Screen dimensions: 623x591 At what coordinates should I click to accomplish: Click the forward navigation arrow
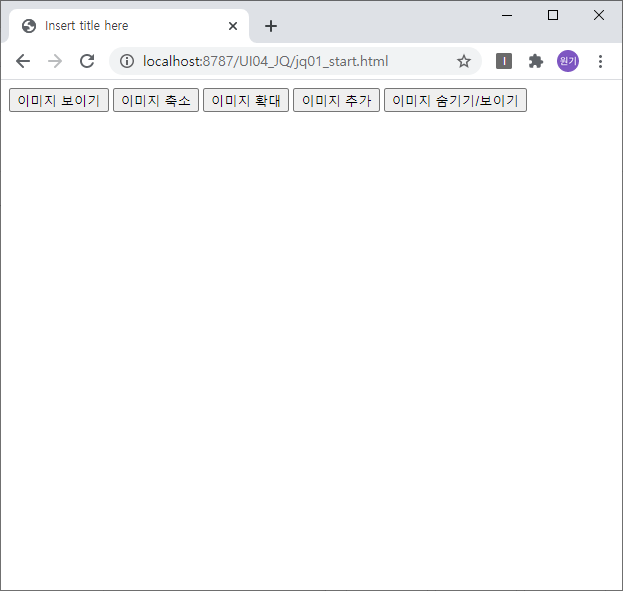[55, 61]
